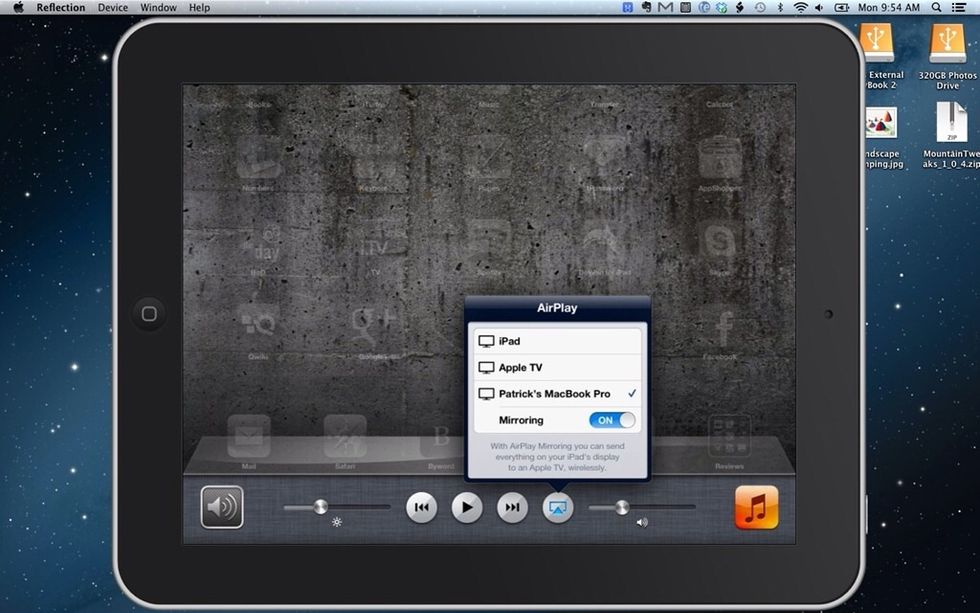Open Notification Center list icon
This screenshot has height=613, width=980.
pyautogui.click(x=958, y=7)
